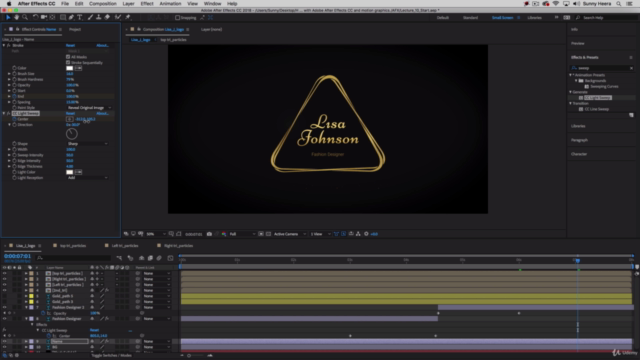The image size is (640, 360).
Task: Open the Active Camera view dropdown
Action: [x=289, y=234]
